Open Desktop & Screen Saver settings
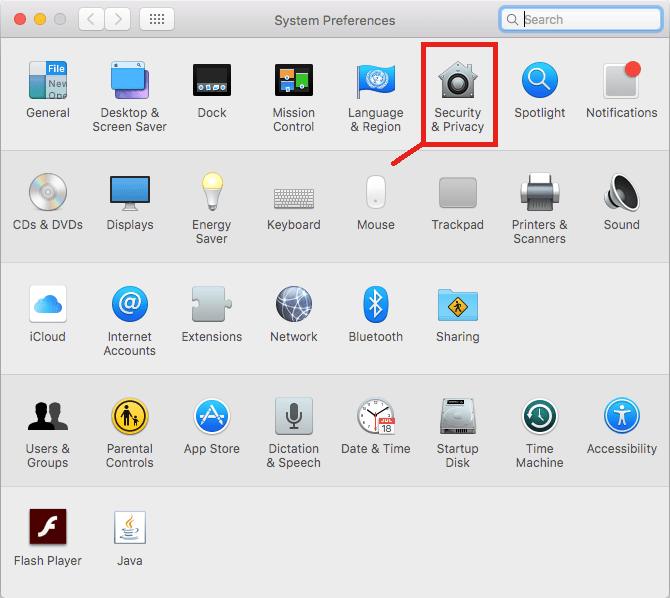670x598 pixels. pos(130,82)
